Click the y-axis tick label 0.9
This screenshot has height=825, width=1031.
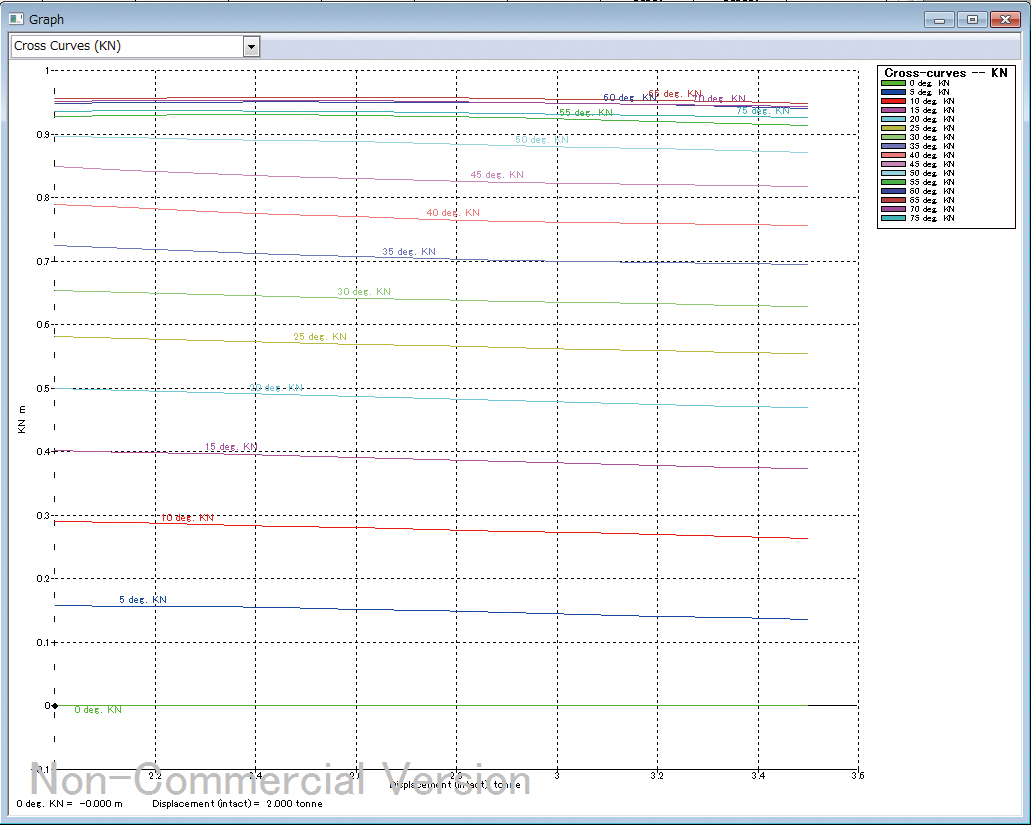pyautogui.click(x=43, y=134)
